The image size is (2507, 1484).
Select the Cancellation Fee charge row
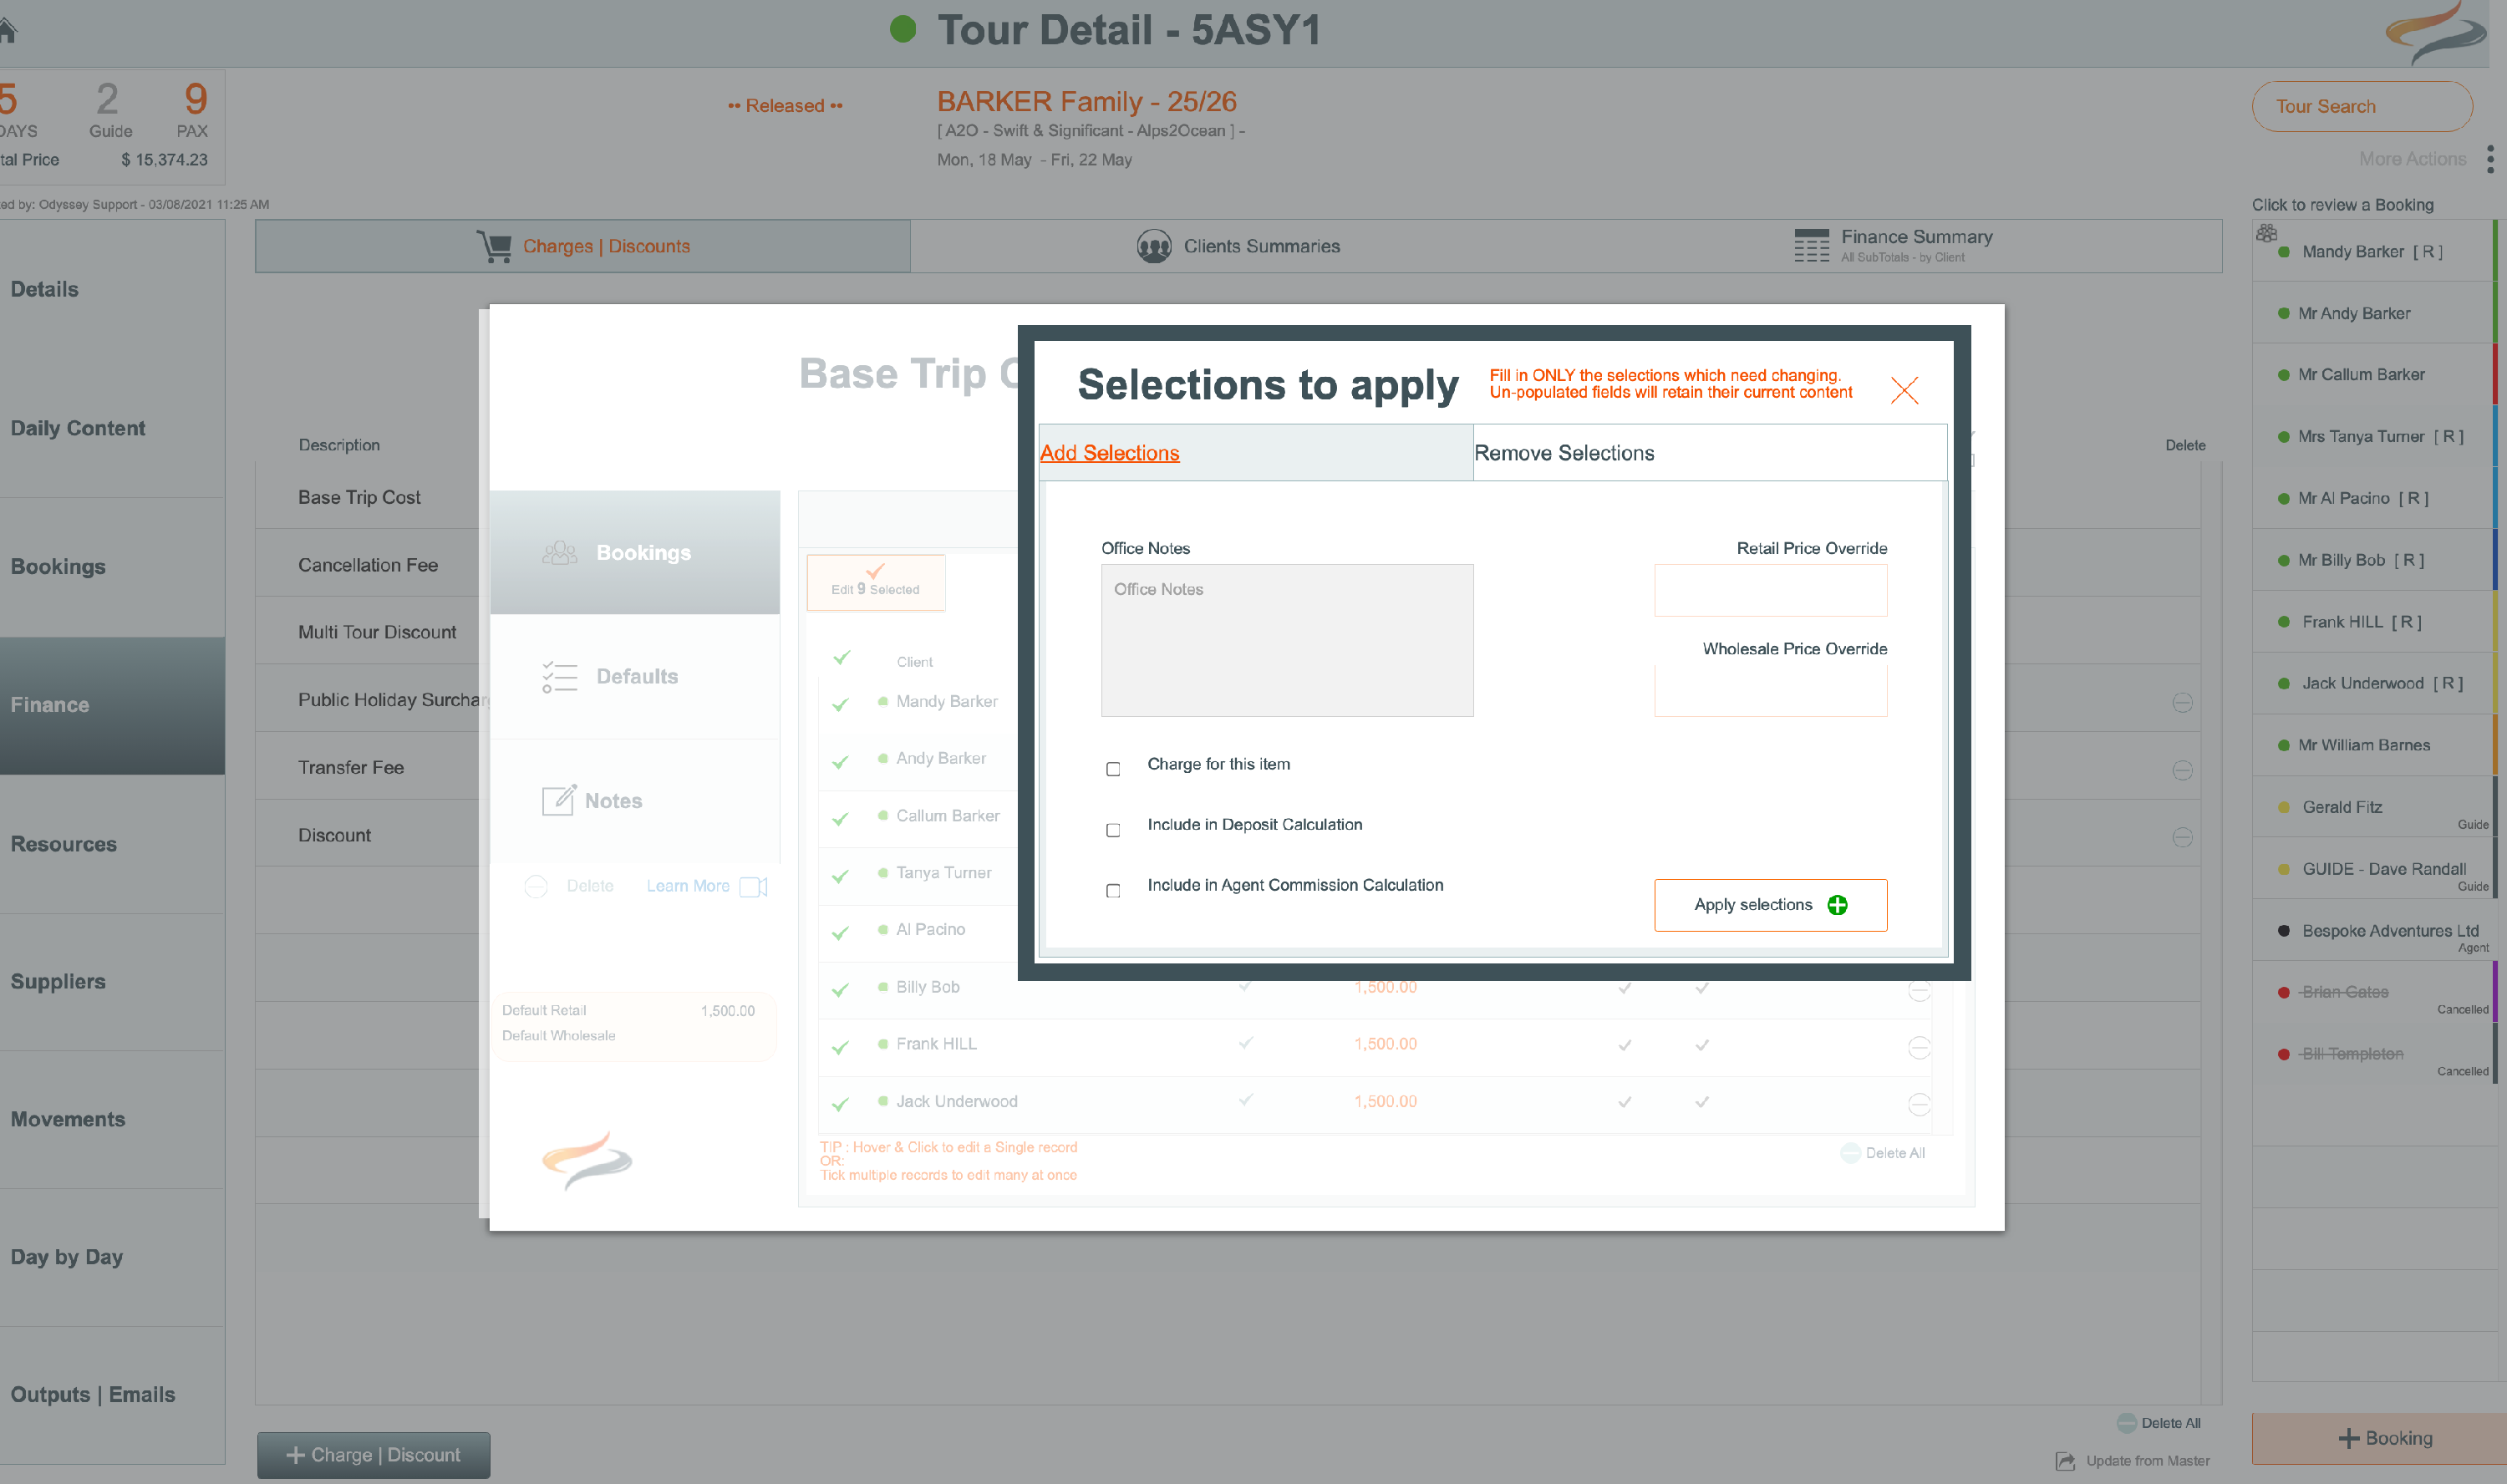pyautogui.click(x=368, y=565)
